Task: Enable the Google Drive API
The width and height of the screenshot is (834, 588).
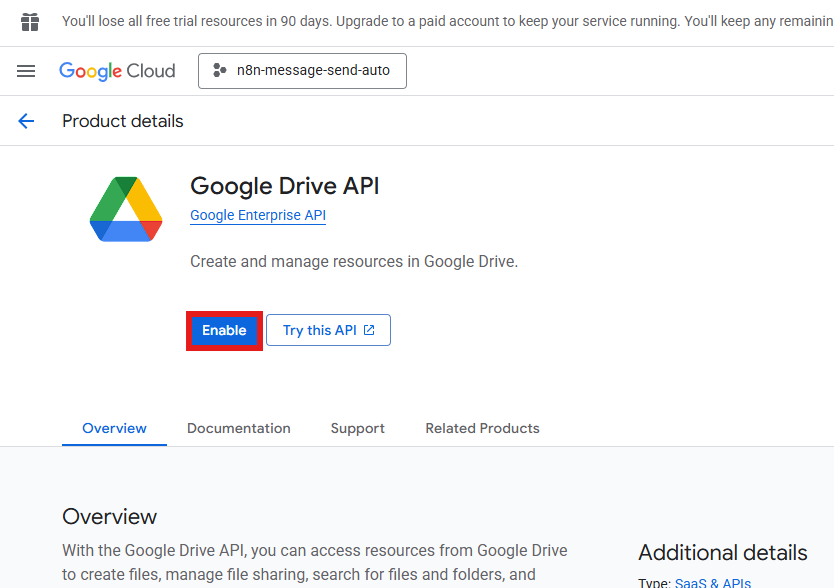Action: [224, 330]
